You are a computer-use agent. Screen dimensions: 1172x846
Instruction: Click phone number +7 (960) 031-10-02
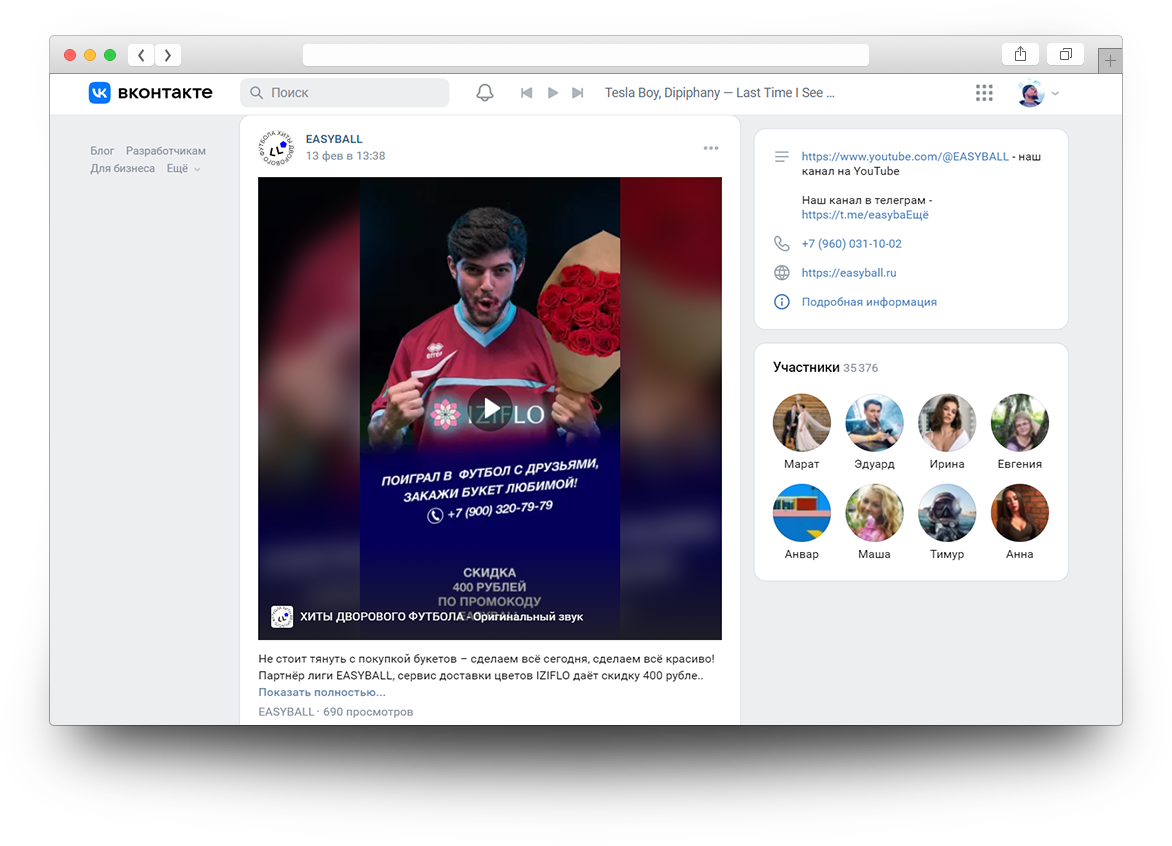tap(851, 244)
